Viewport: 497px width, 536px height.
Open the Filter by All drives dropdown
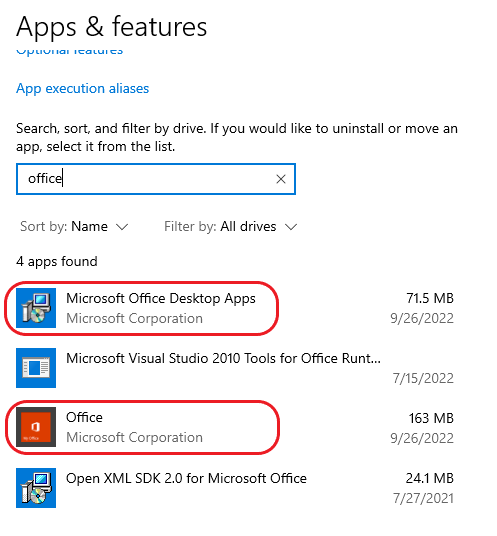click(231, 226)
